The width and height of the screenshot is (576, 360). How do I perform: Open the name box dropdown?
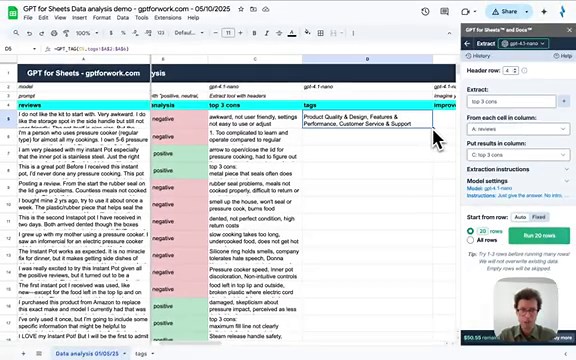[34, 49]
